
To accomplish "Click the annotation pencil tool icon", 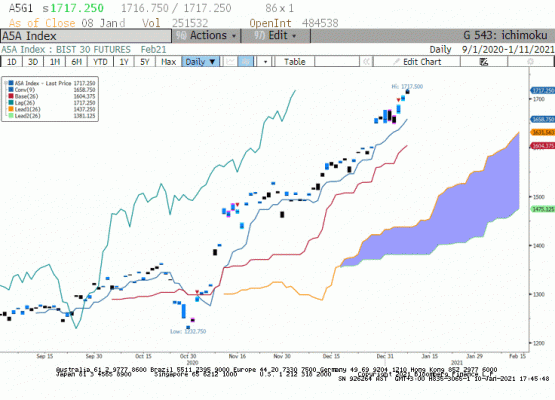I will 484,62.
